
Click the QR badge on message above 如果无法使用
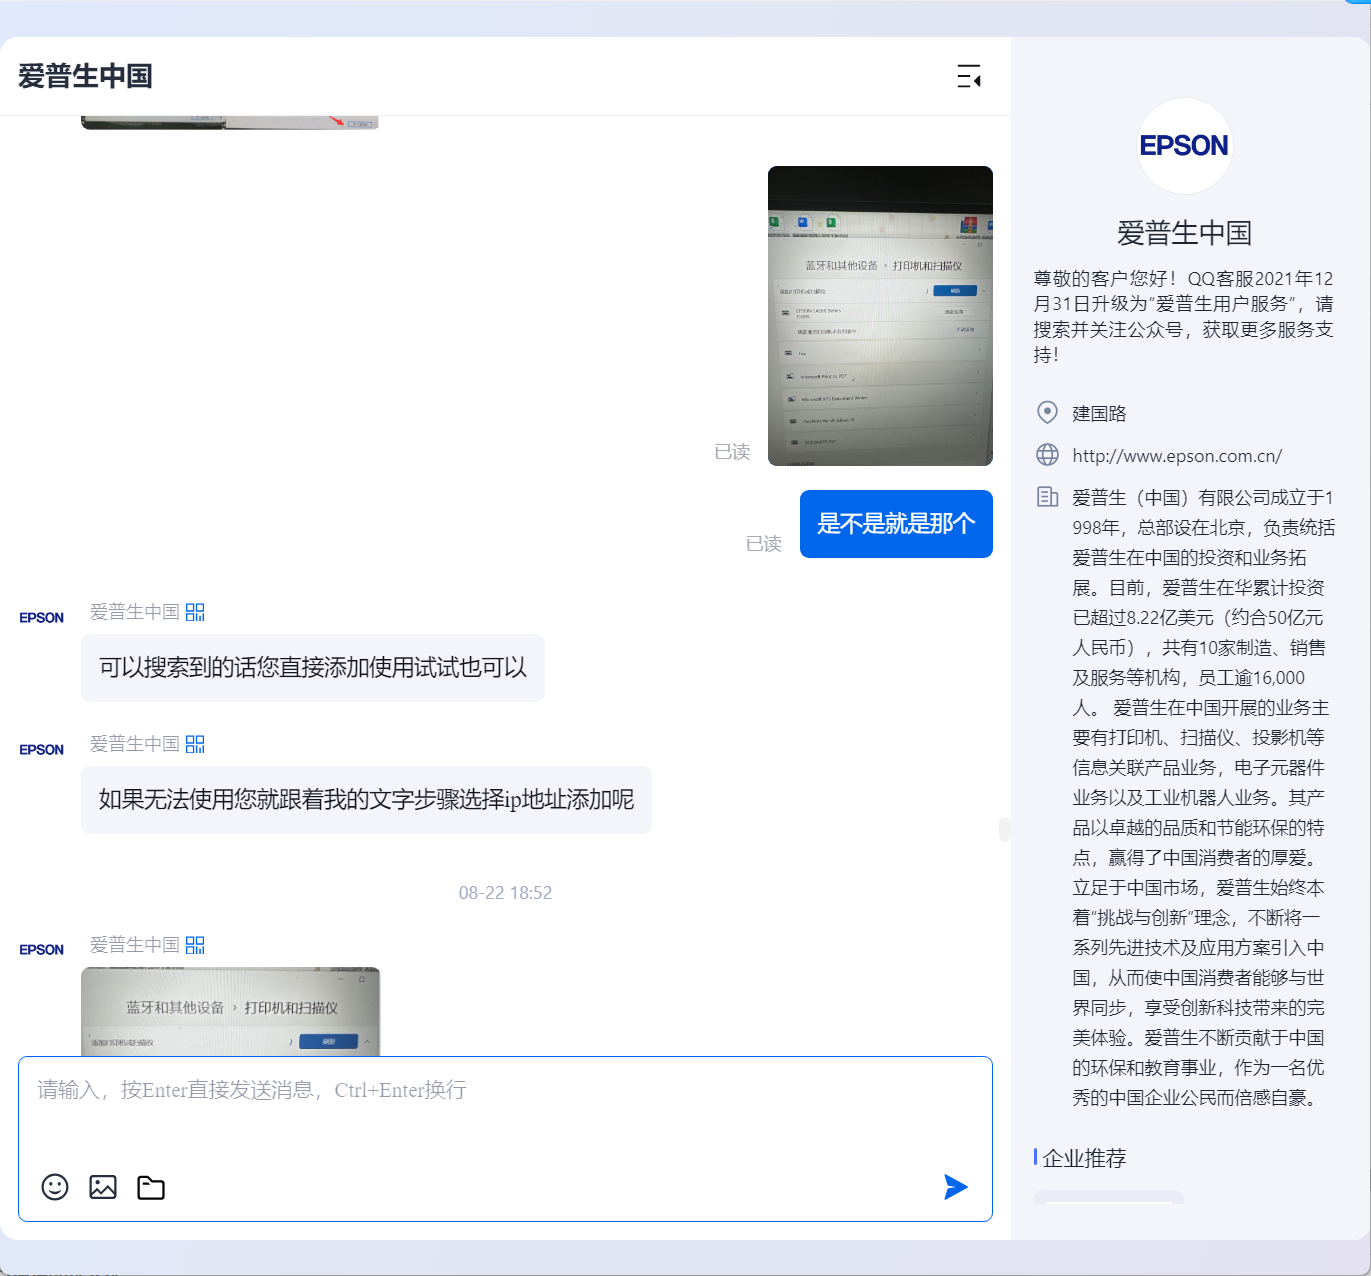pyautogui.click(x=195, y=744)
